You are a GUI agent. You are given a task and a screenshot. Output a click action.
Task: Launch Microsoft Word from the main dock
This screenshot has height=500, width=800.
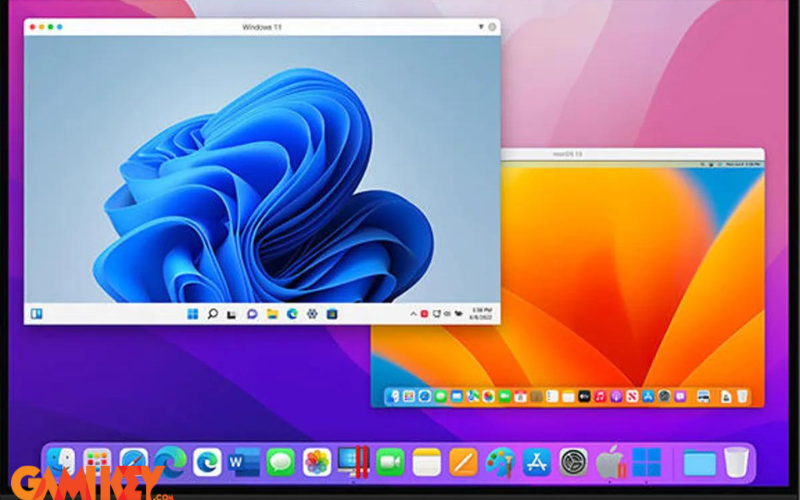[244, 462]
